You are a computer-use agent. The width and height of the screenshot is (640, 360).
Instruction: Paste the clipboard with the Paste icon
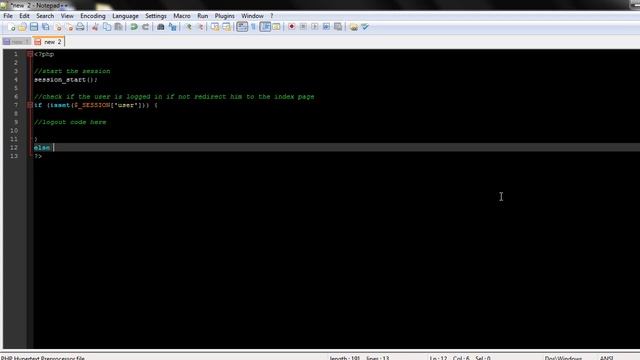click(x=118, y=27)
